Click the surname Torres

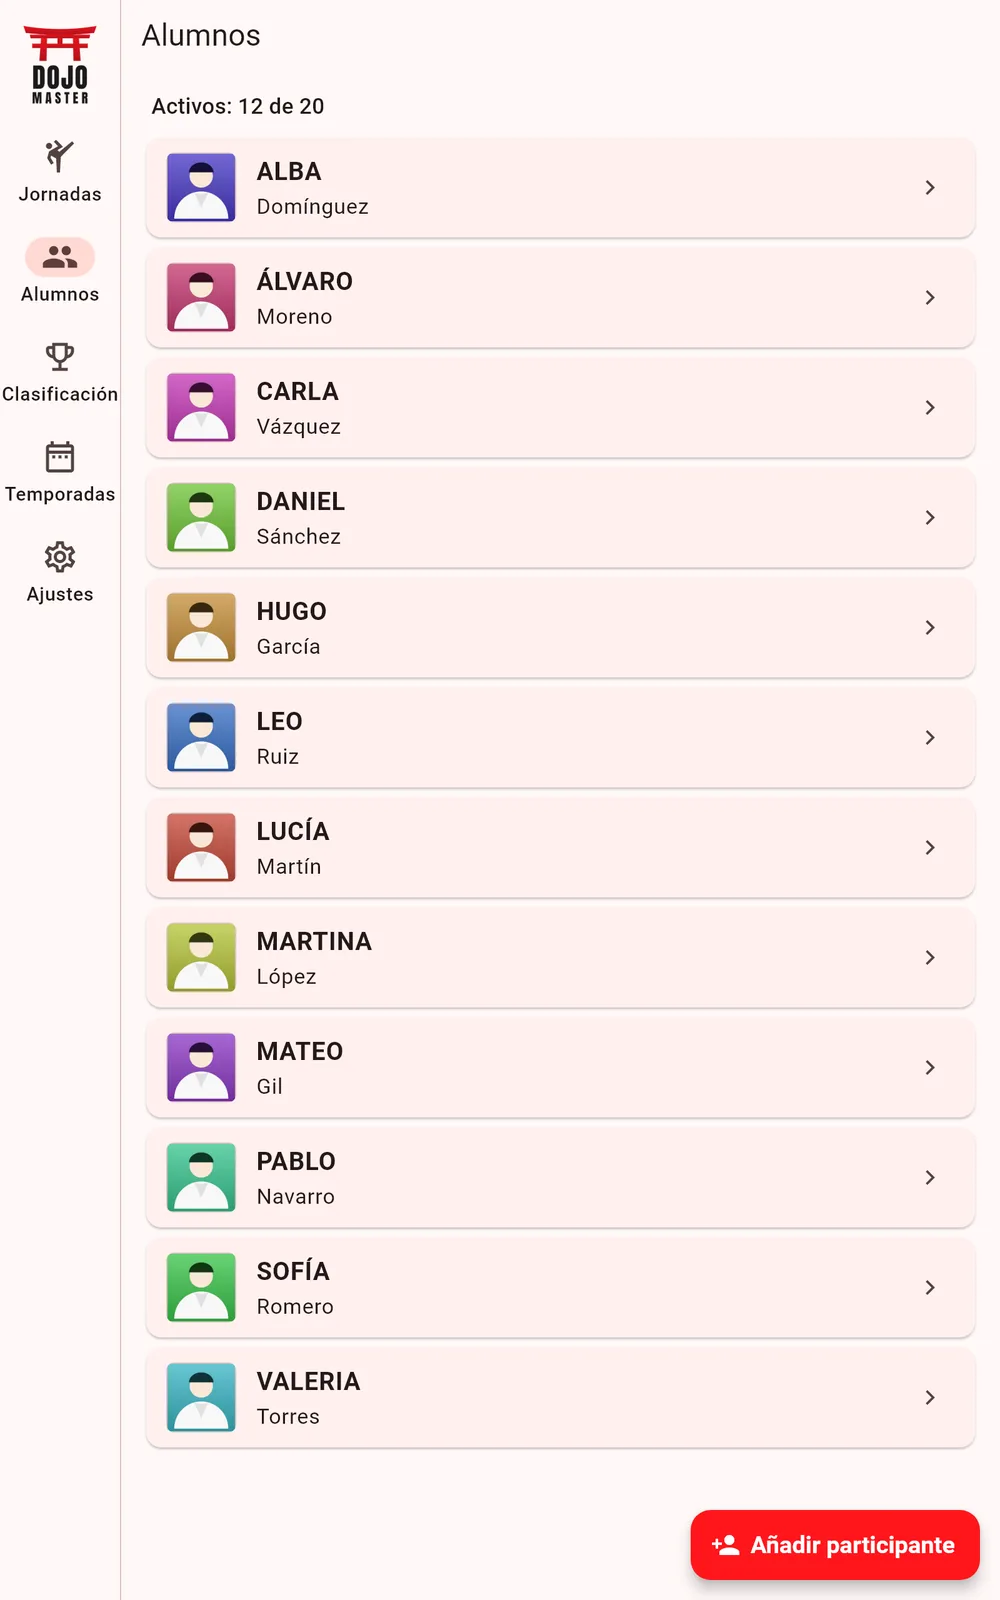[288, 1416]
